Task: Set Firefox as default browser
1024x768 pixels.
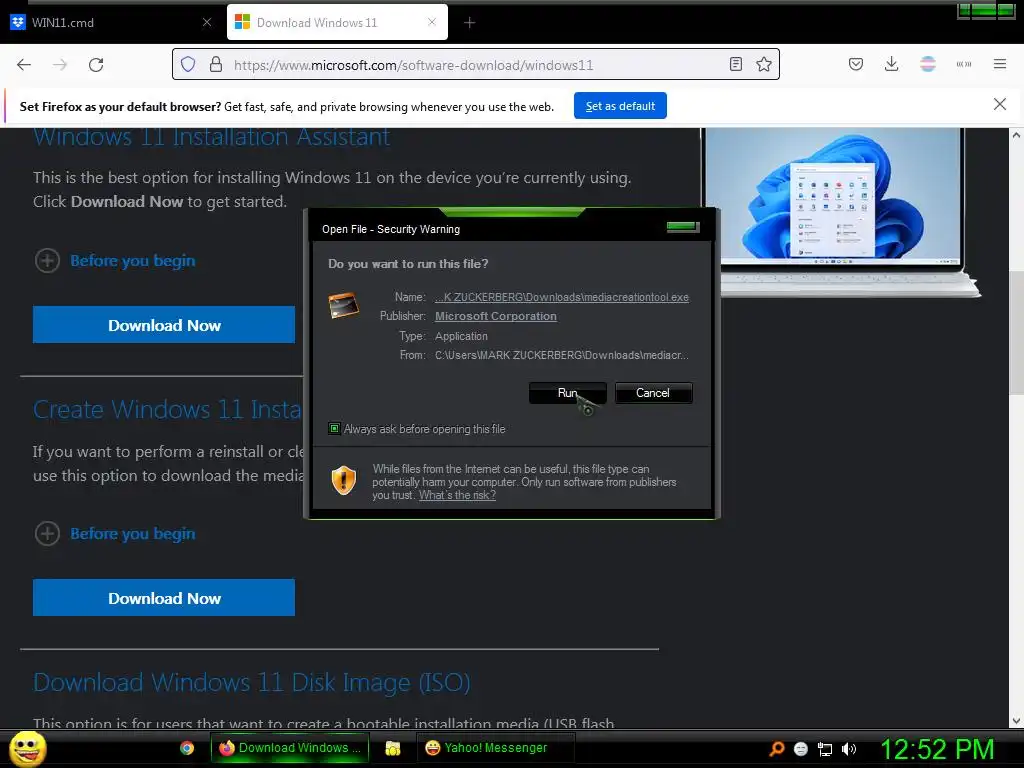Action: pyautogui.click(x=620, y=106)
